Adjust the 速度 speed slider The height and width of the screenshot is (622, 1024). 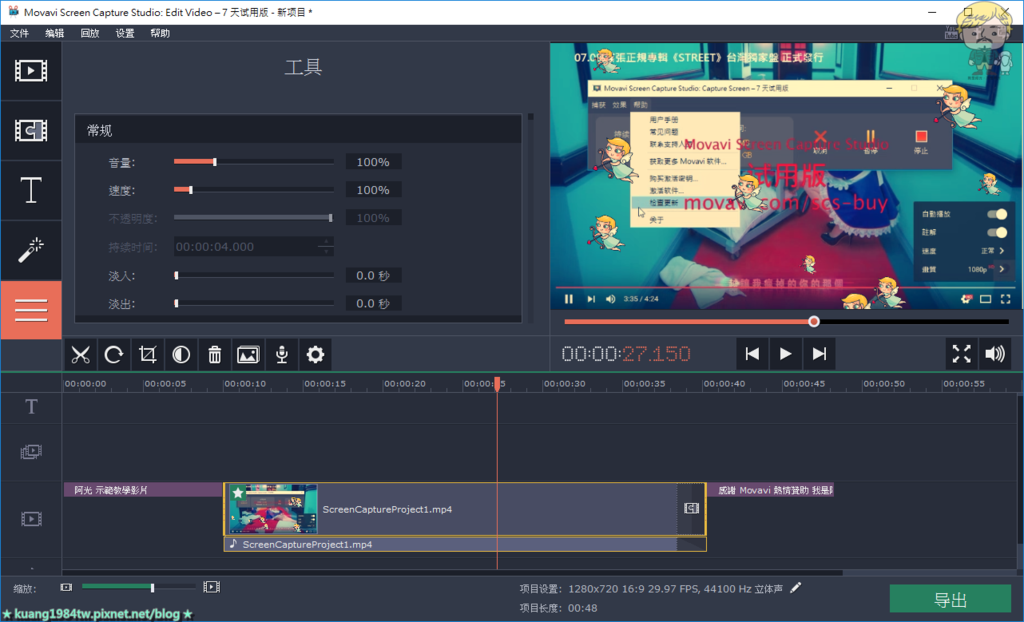coord(253,190)
